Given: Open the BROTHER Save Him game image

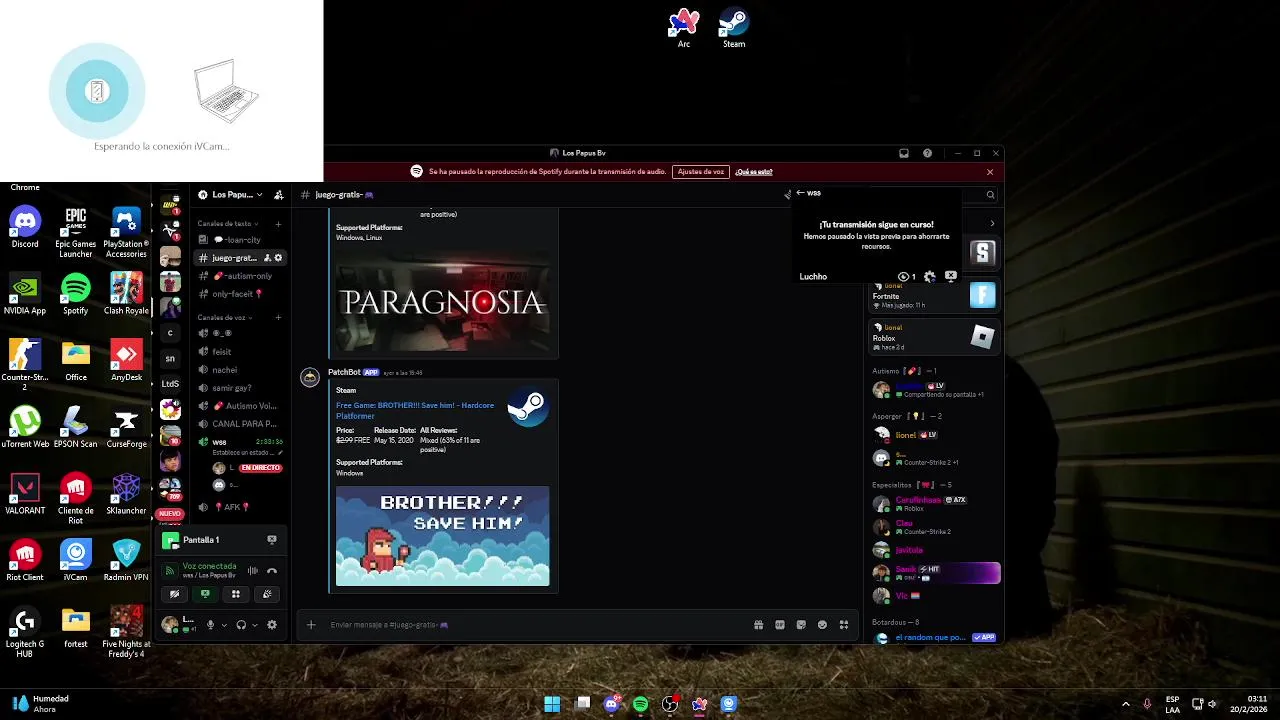Looking at the screenshot, I should coord(442,536).
